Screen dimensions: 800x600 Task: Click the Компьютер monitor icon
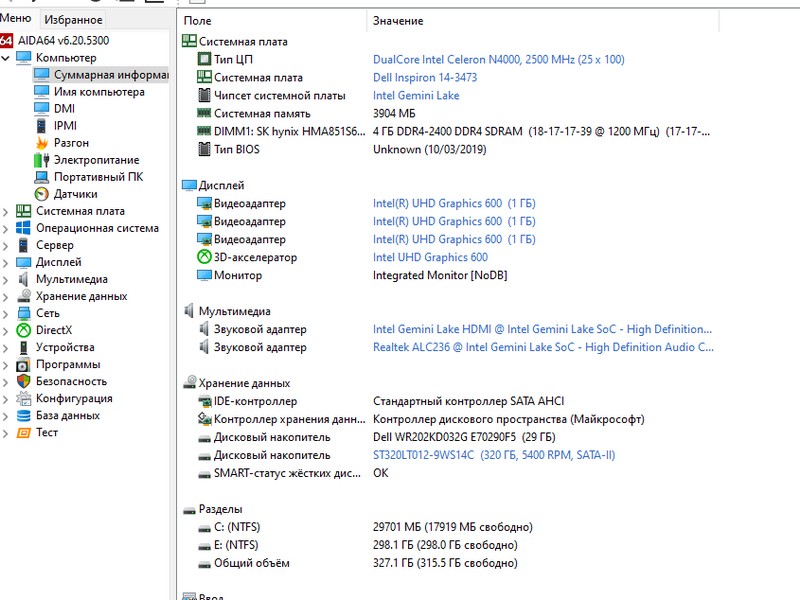click(x=23, y=58)
